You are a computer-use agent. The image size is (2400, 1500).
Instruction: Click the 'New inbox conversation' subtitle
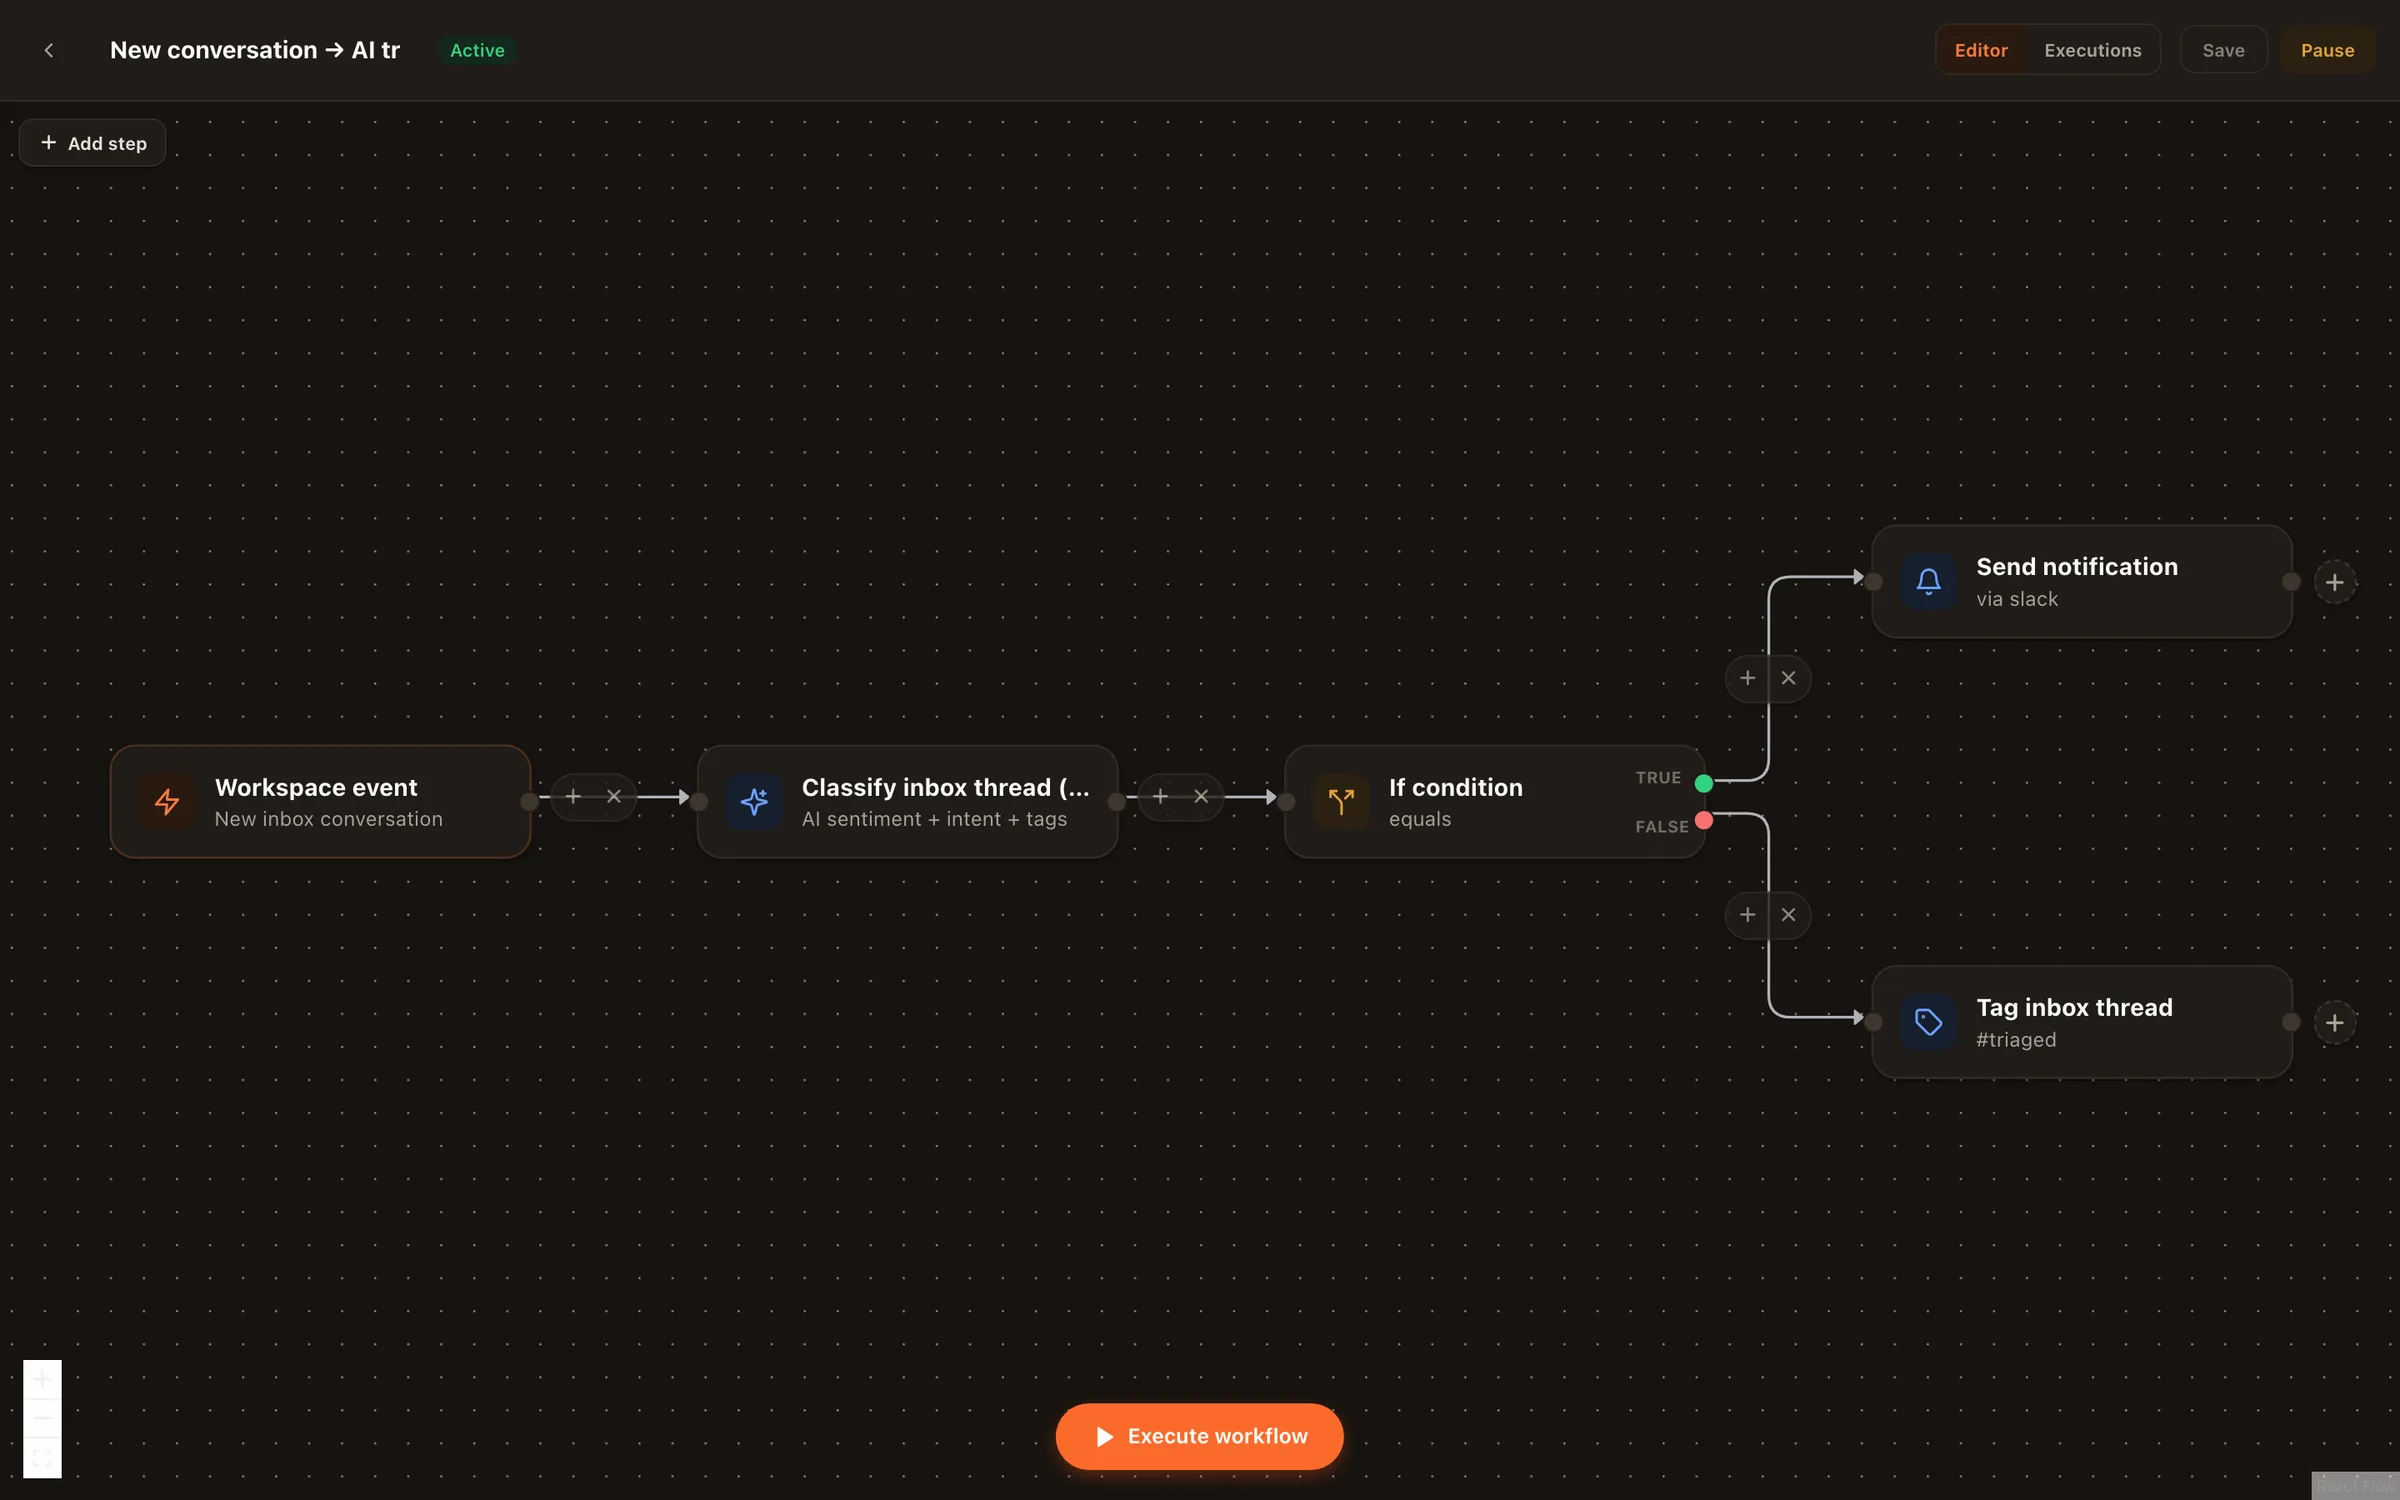[328, 819]
